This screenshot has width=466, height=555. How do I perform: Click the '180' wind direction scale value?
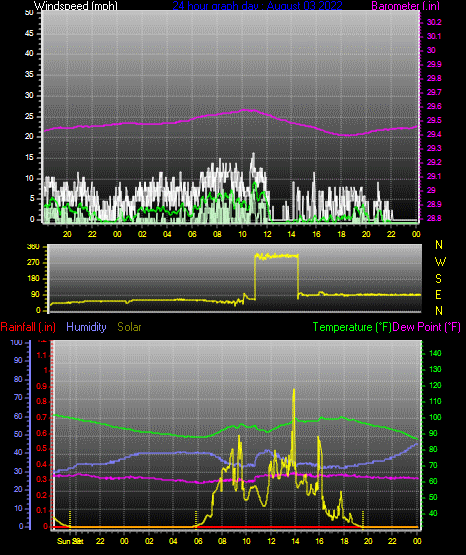click(33, 279)
